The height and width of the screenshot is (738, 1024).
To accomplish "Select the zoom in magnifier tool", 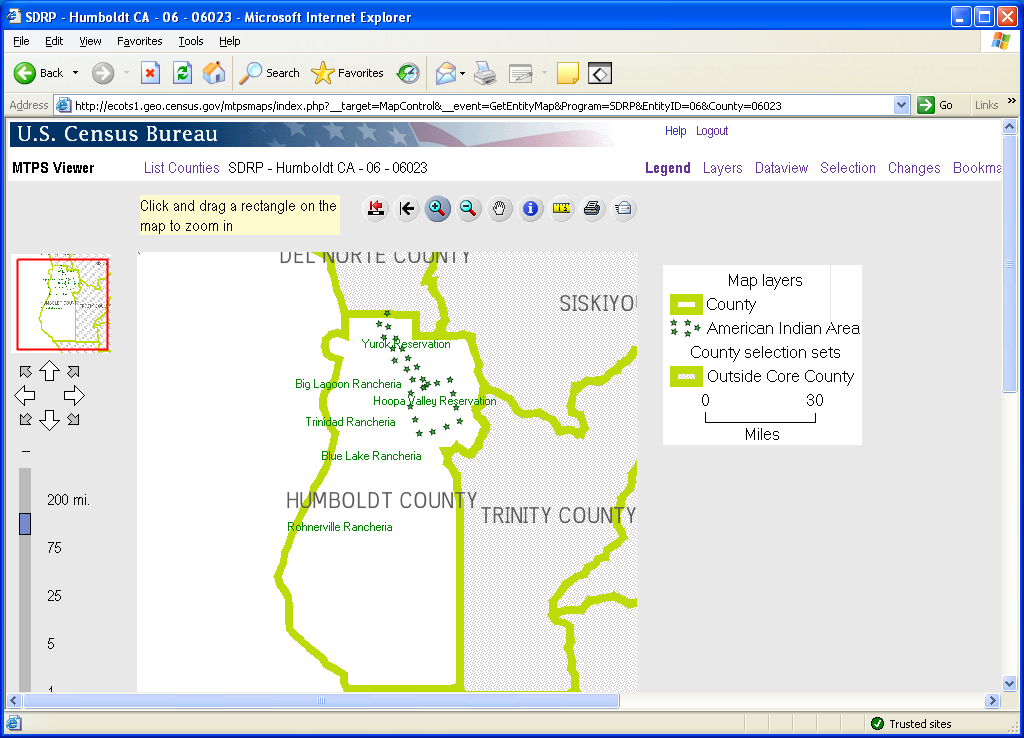I will [437, 208].
